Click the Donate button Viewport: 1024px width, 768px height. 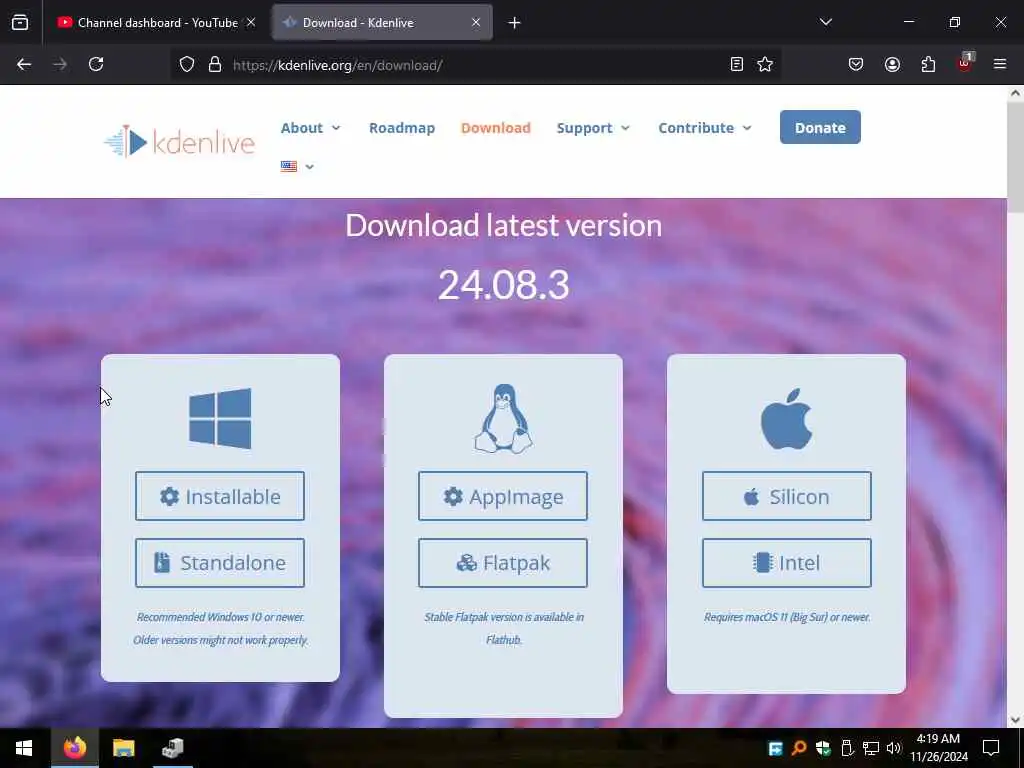[x=820, y=127]
